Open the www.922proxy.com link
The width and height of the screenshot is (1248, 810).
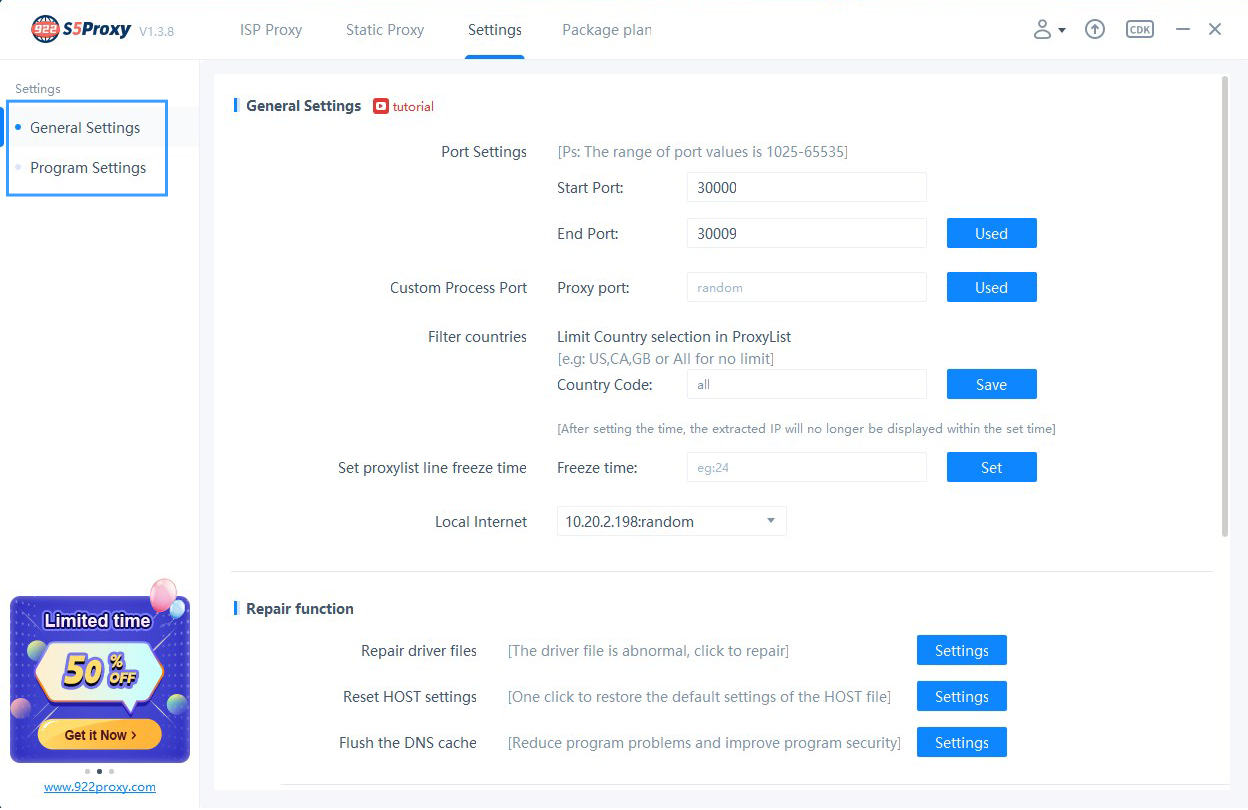tap(100, 787)
